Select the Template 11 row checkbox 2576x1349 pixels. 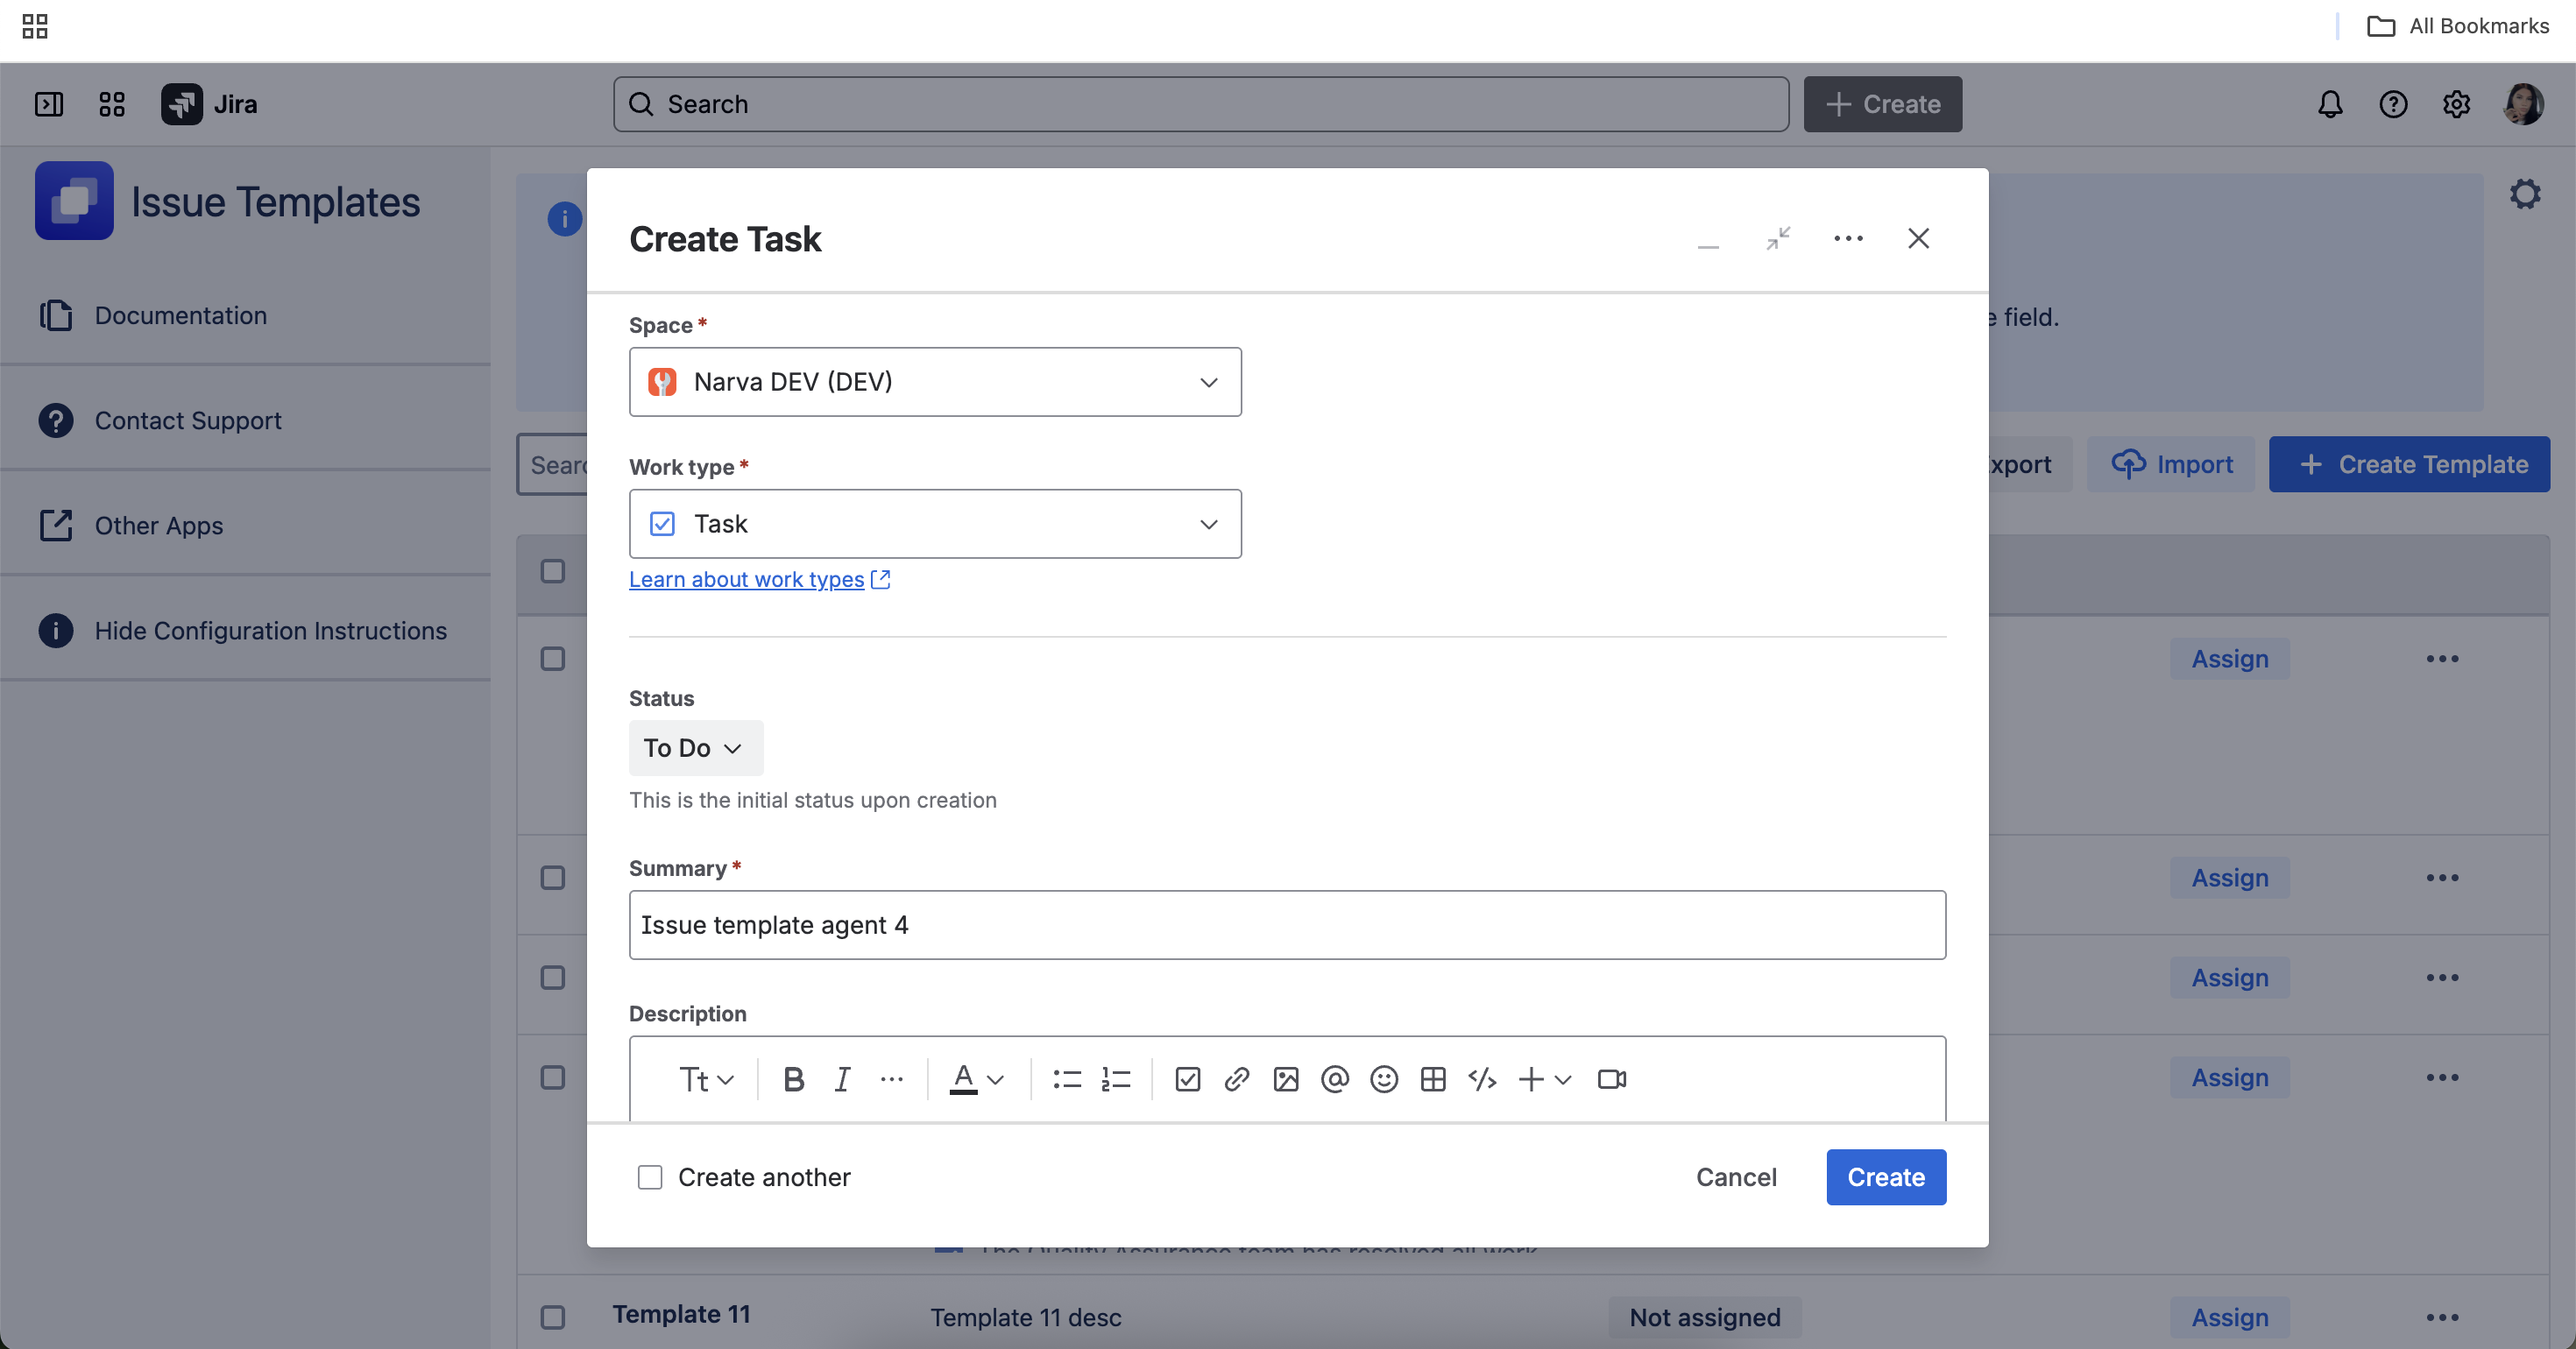[552, 1317]
